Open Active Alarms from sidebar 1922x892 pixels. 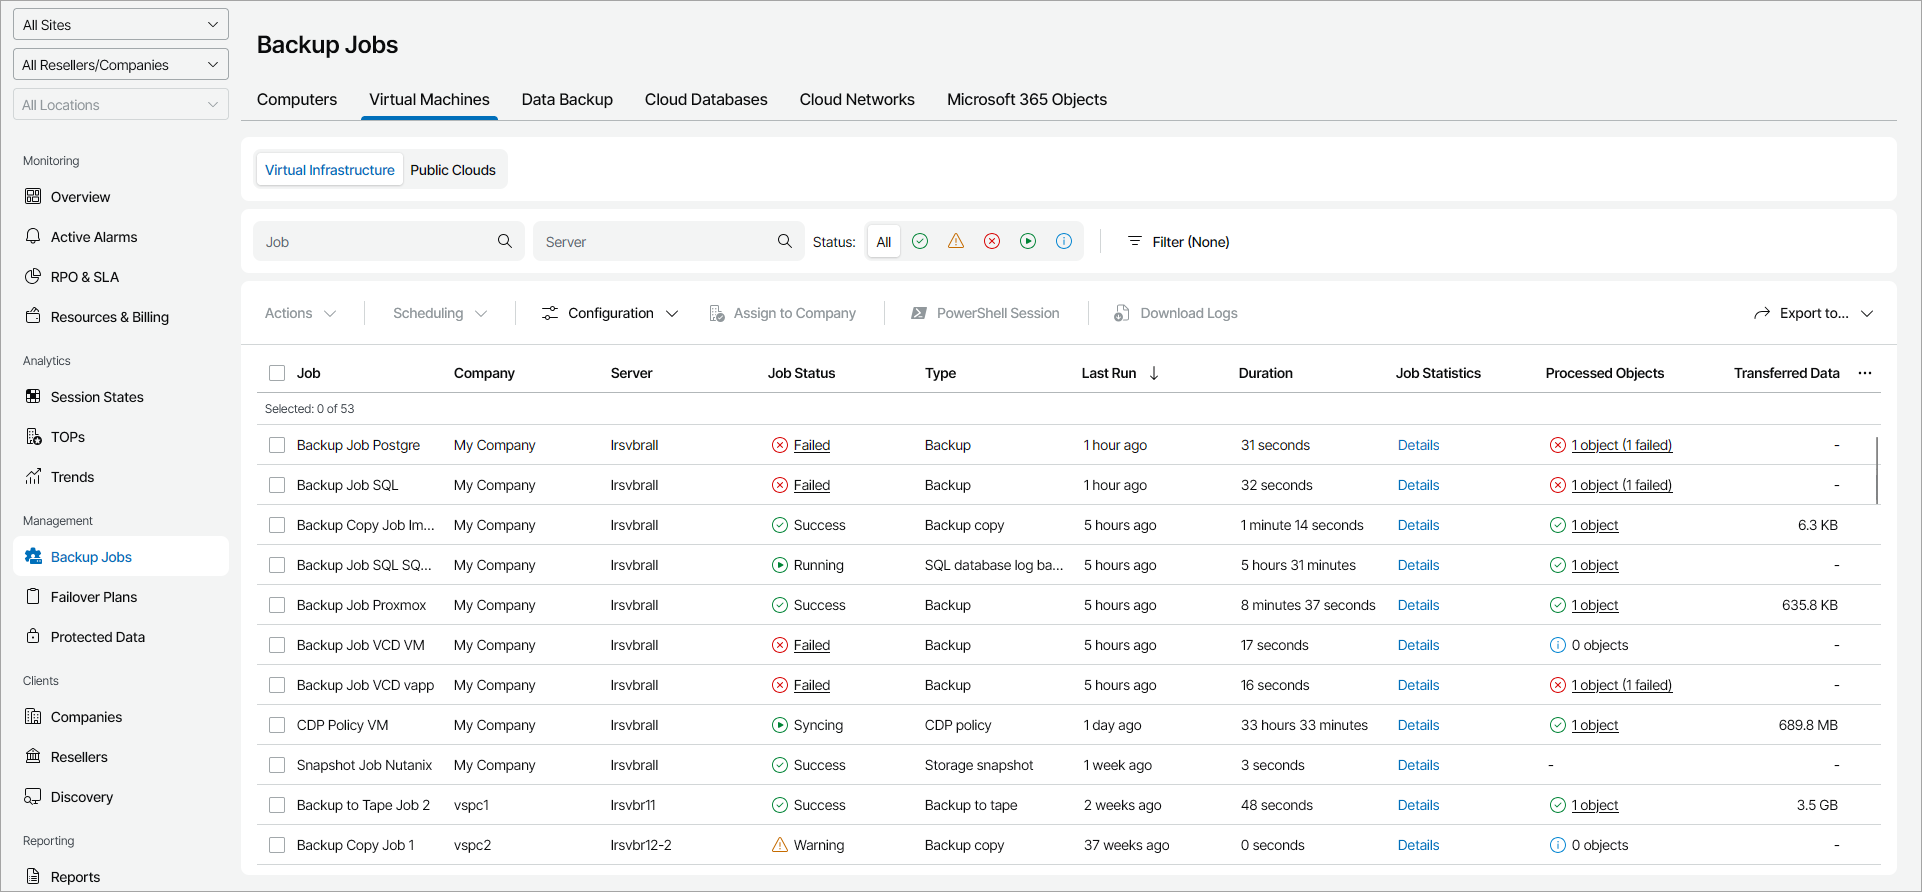(x=94, y=237)
